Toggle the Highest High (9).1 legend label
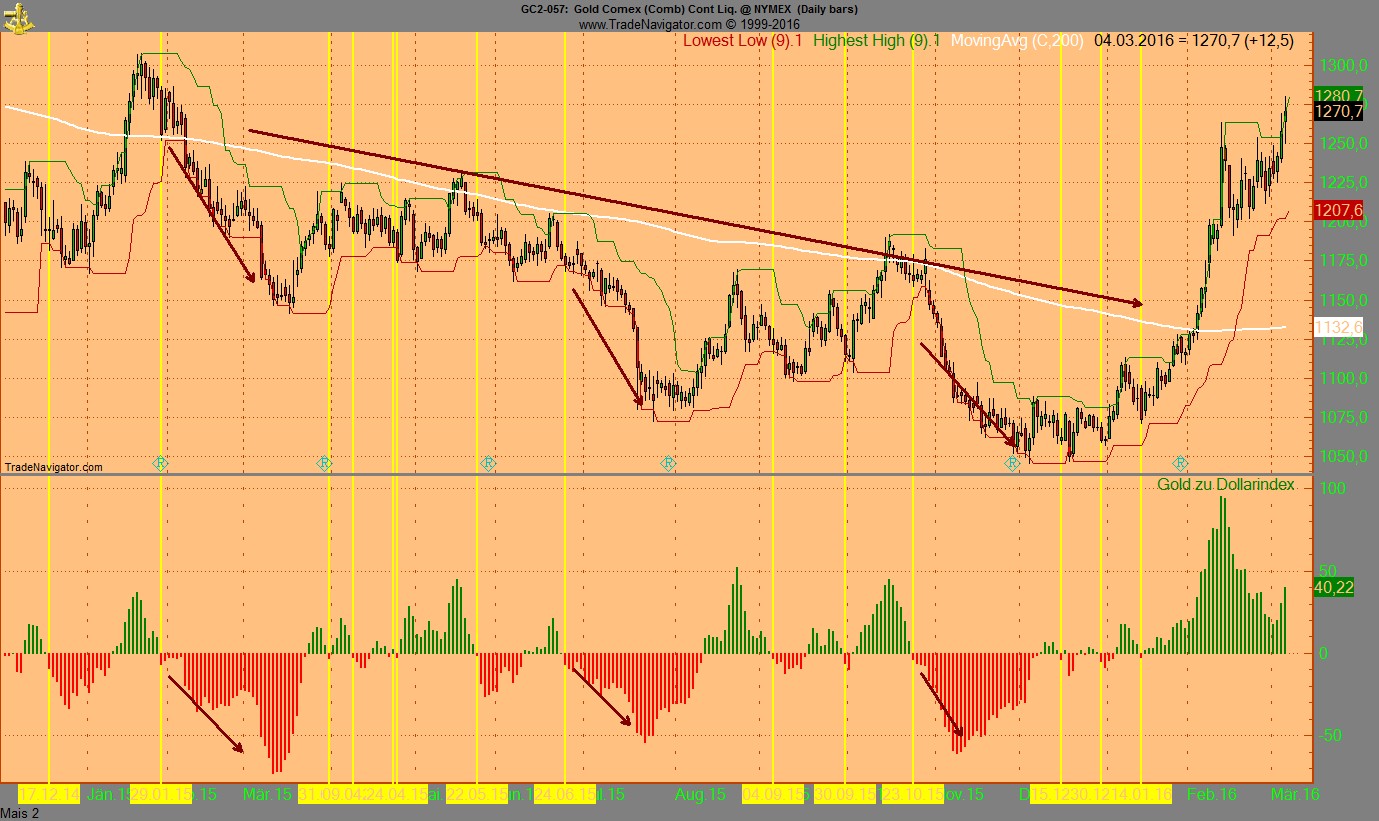This screenshot has height=821, width=1379. coord(876,41)
